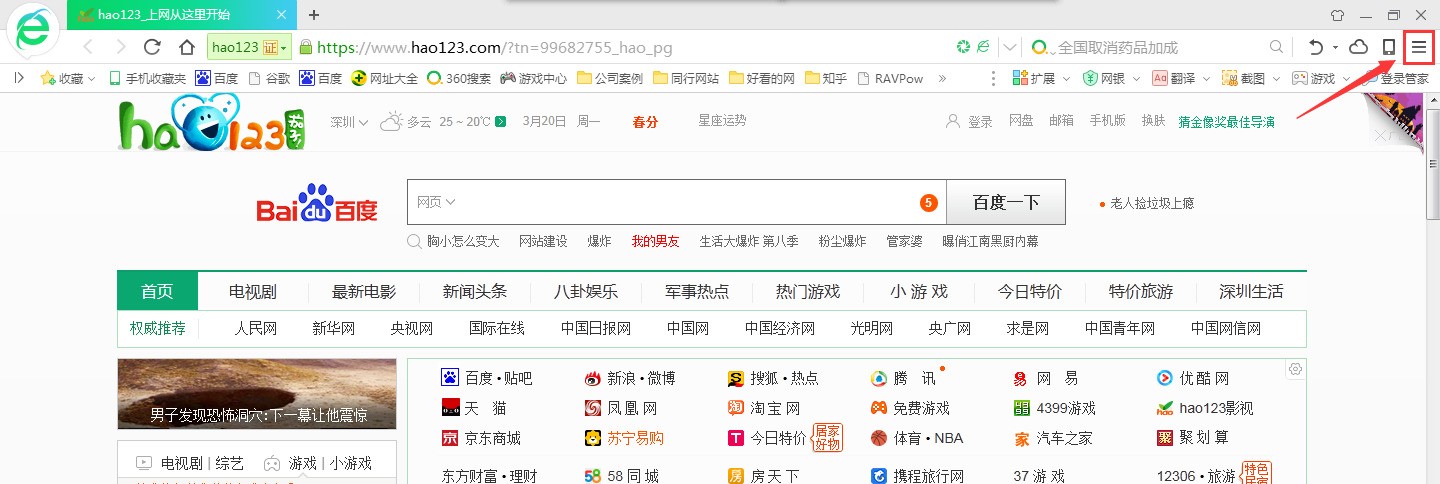The width and height of the screenshot is (1440, 484).
Task: Open the RAVPow bookmark
Action: tap(889, 78)
